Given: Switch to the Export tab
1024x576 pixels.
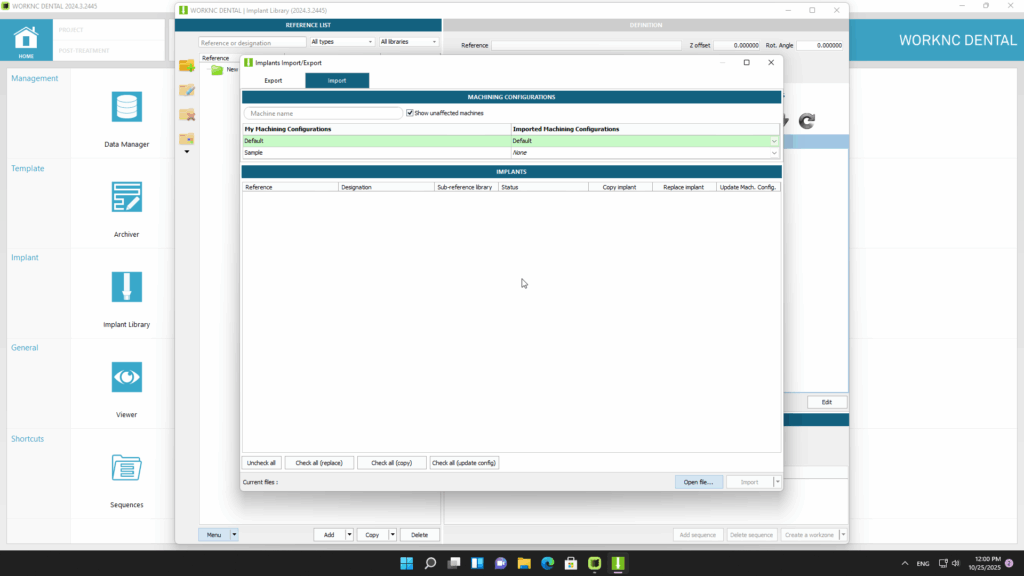Looking at the screenshot, I should click(x=273, y=80).
